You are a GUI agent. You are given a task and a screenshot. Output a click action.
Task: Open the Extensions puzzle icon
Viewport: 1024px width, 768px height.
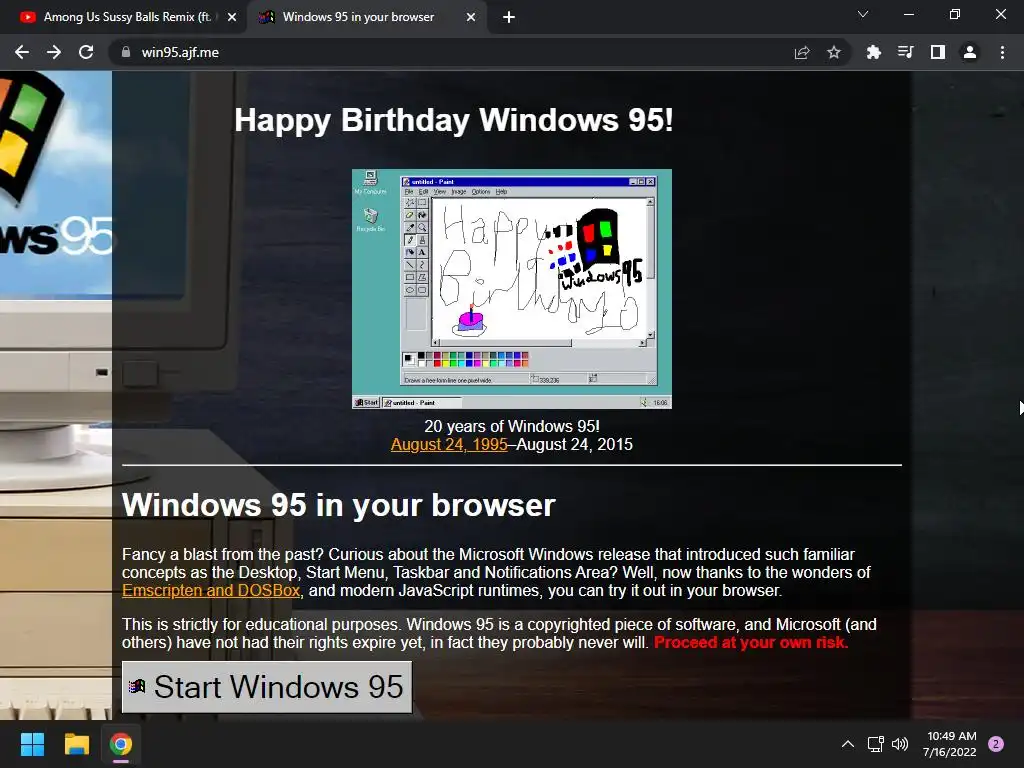[x=873, y=52]
